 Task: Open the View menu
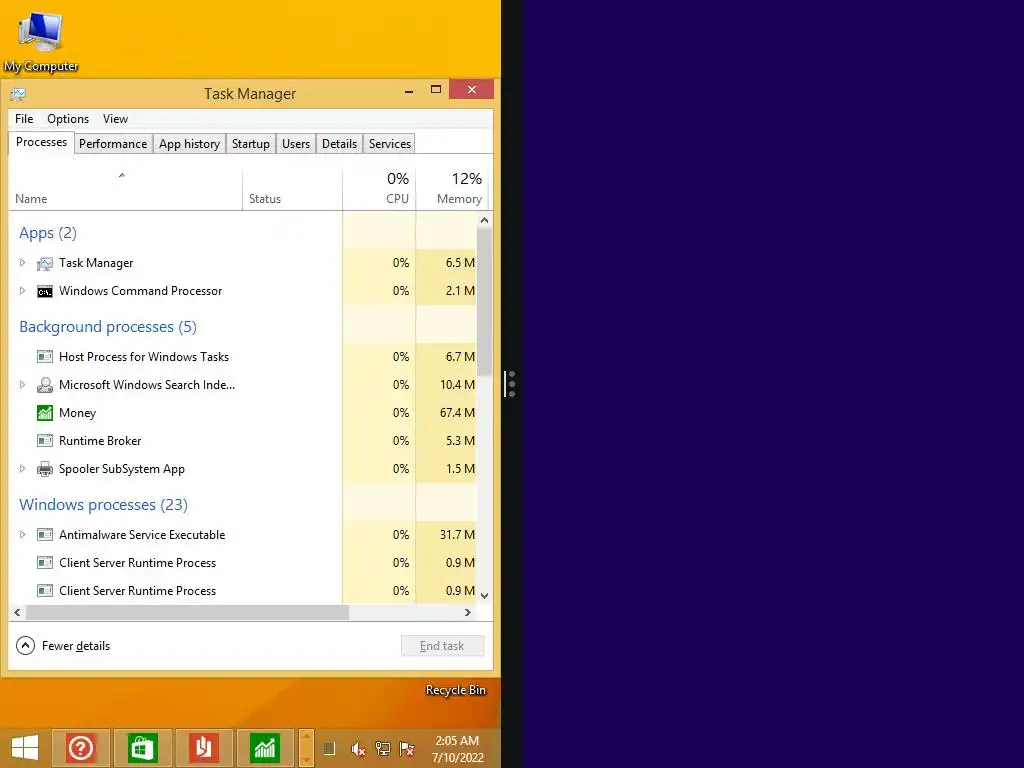click(x=115, y=119)
